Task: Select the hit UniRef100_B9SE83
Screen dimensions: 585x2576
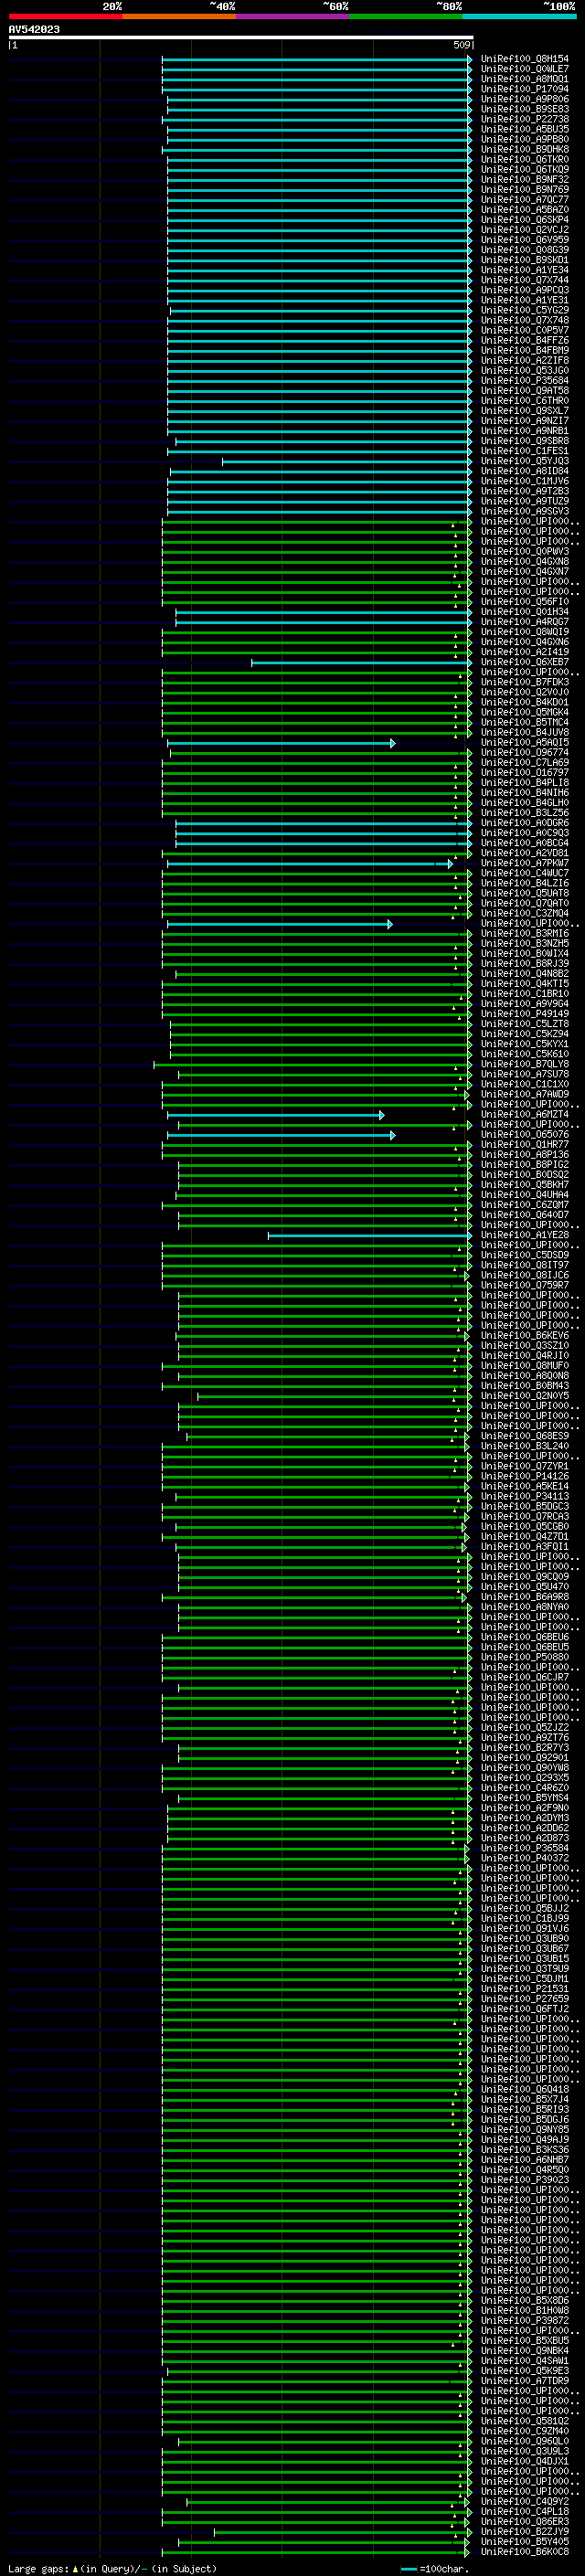Action: coord(524,110)
